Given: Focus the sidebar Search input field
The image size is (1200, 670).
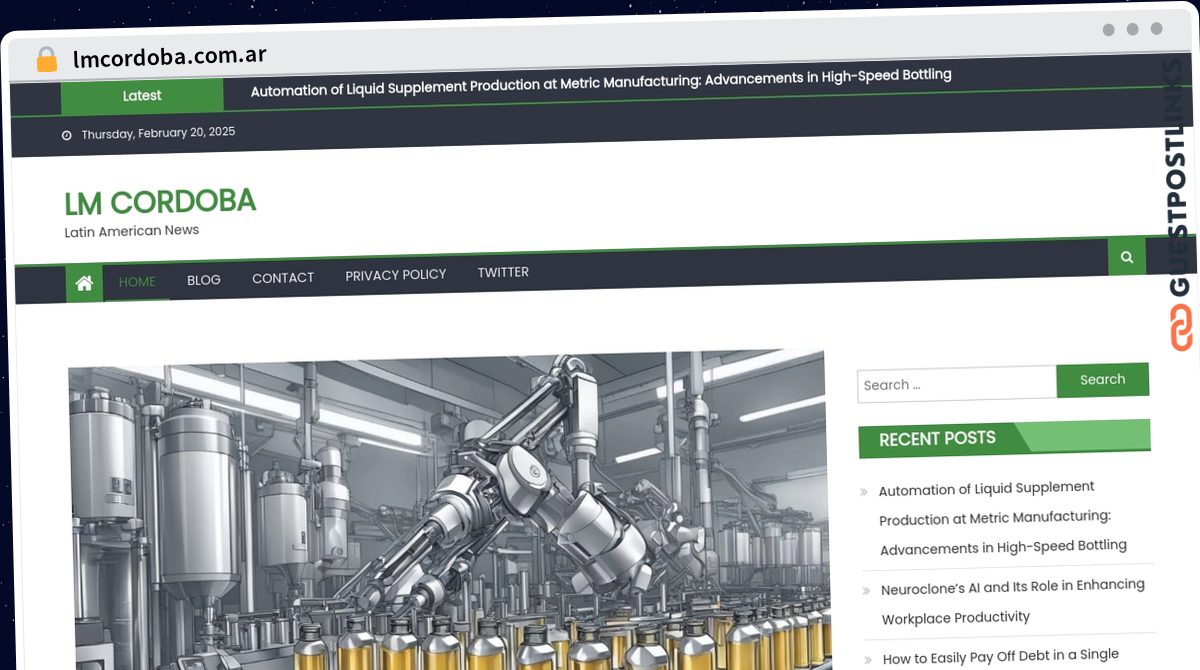Looking at the screenshot, I should click(956, 384).
